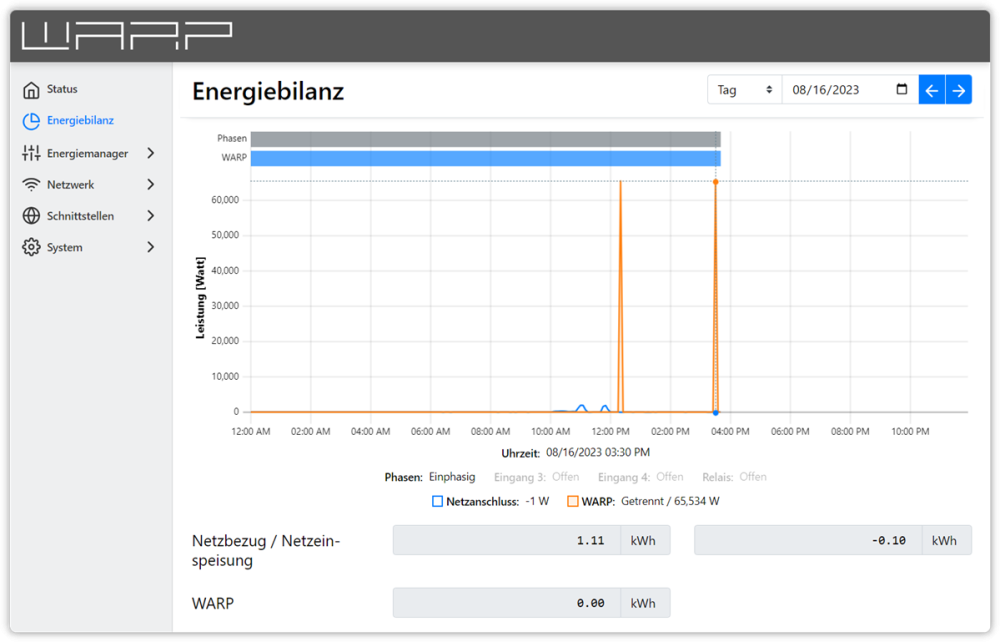This screenshot has width=1000, height=642.
Task: Toggle the Netzanschluss legend checkbox
Action: pyautogui.click(x=437, y=501)
